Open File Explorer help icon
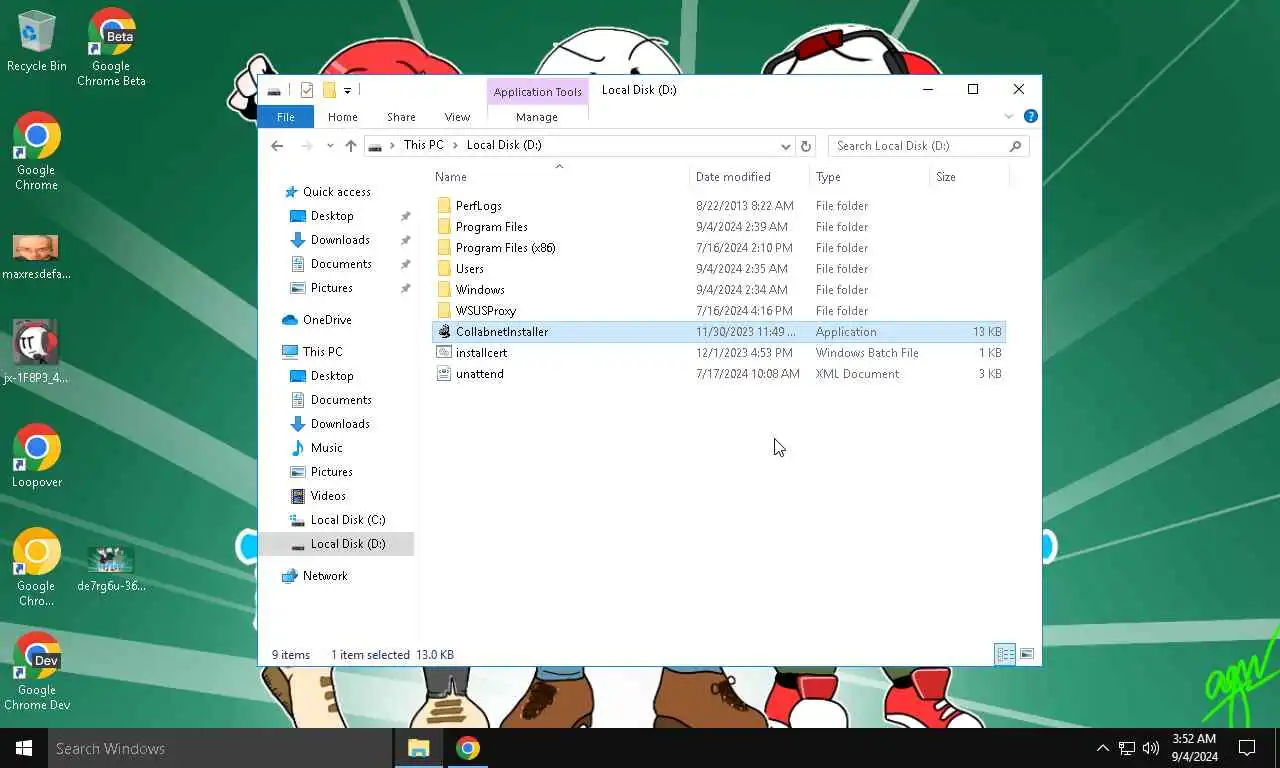This screenshot has width=1280, height=768. [x=1030, y=117]
